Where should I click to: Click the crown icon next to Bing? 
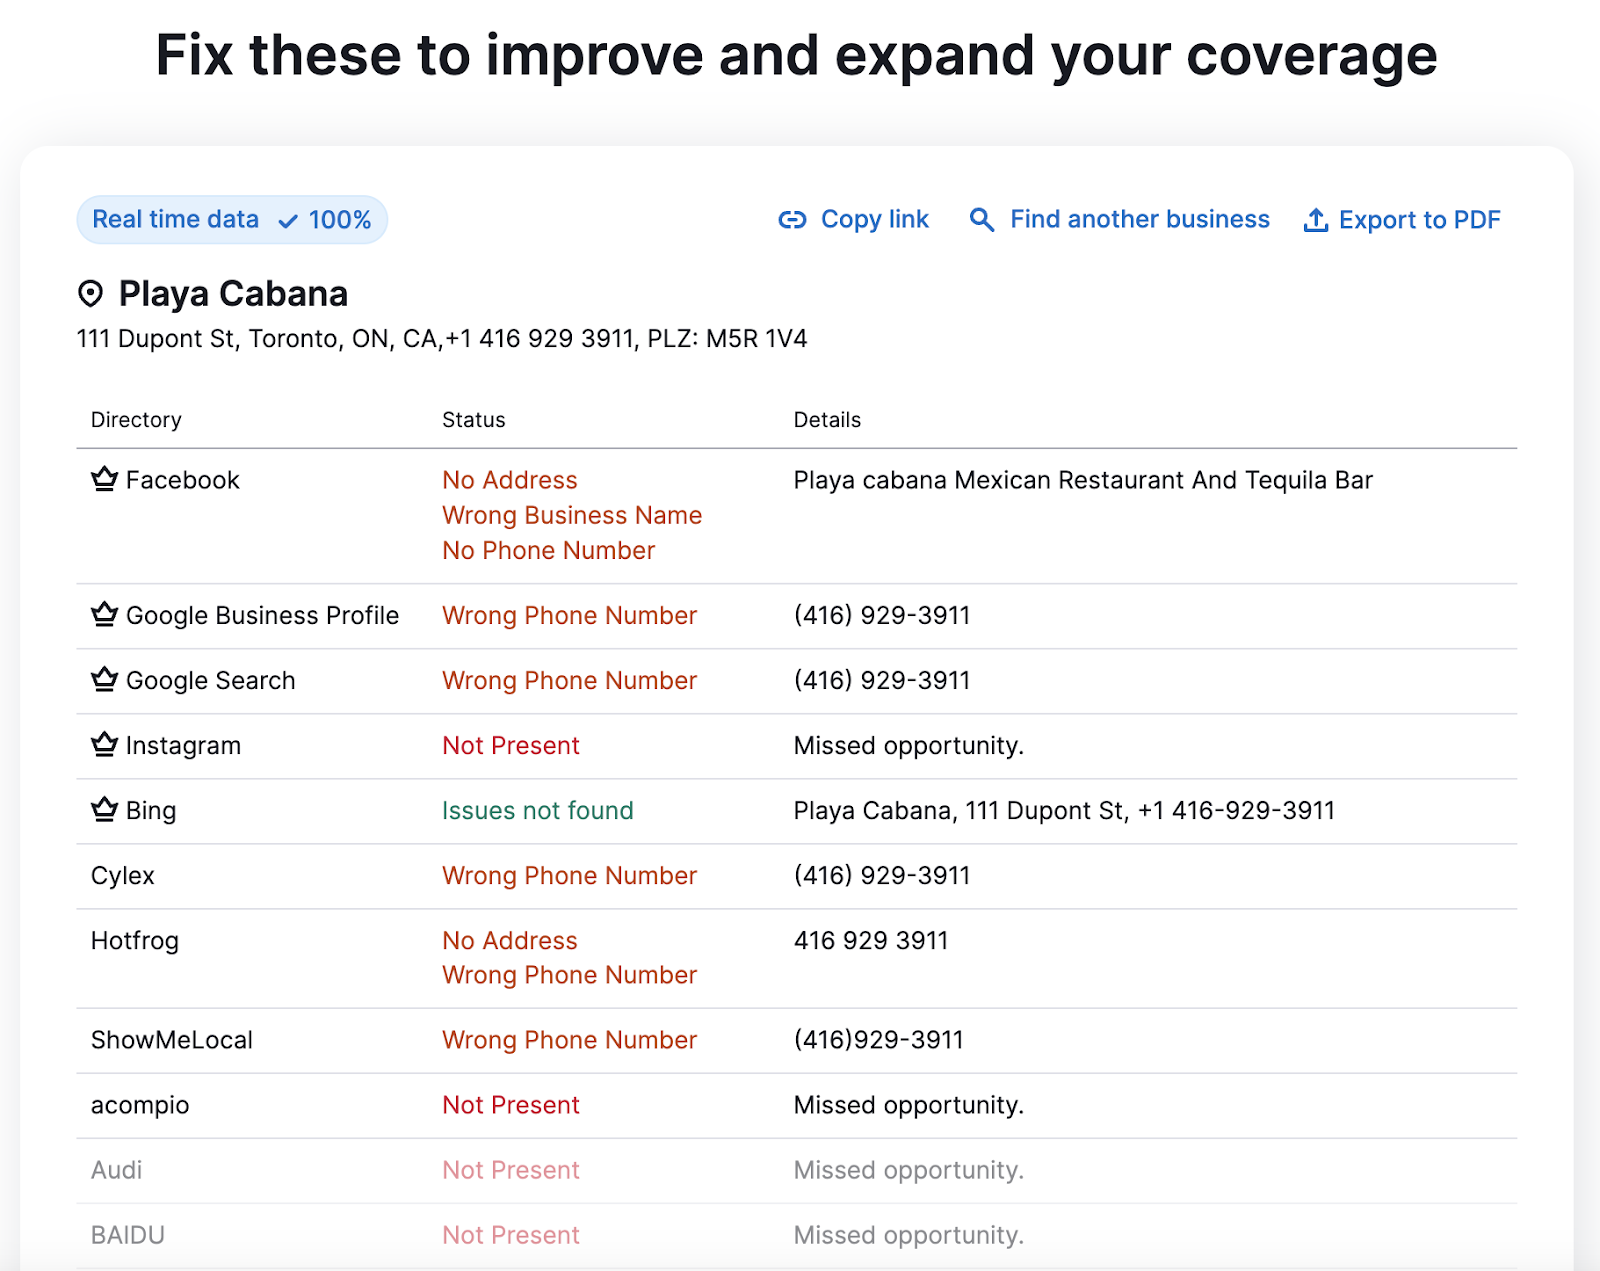[103, 810]
